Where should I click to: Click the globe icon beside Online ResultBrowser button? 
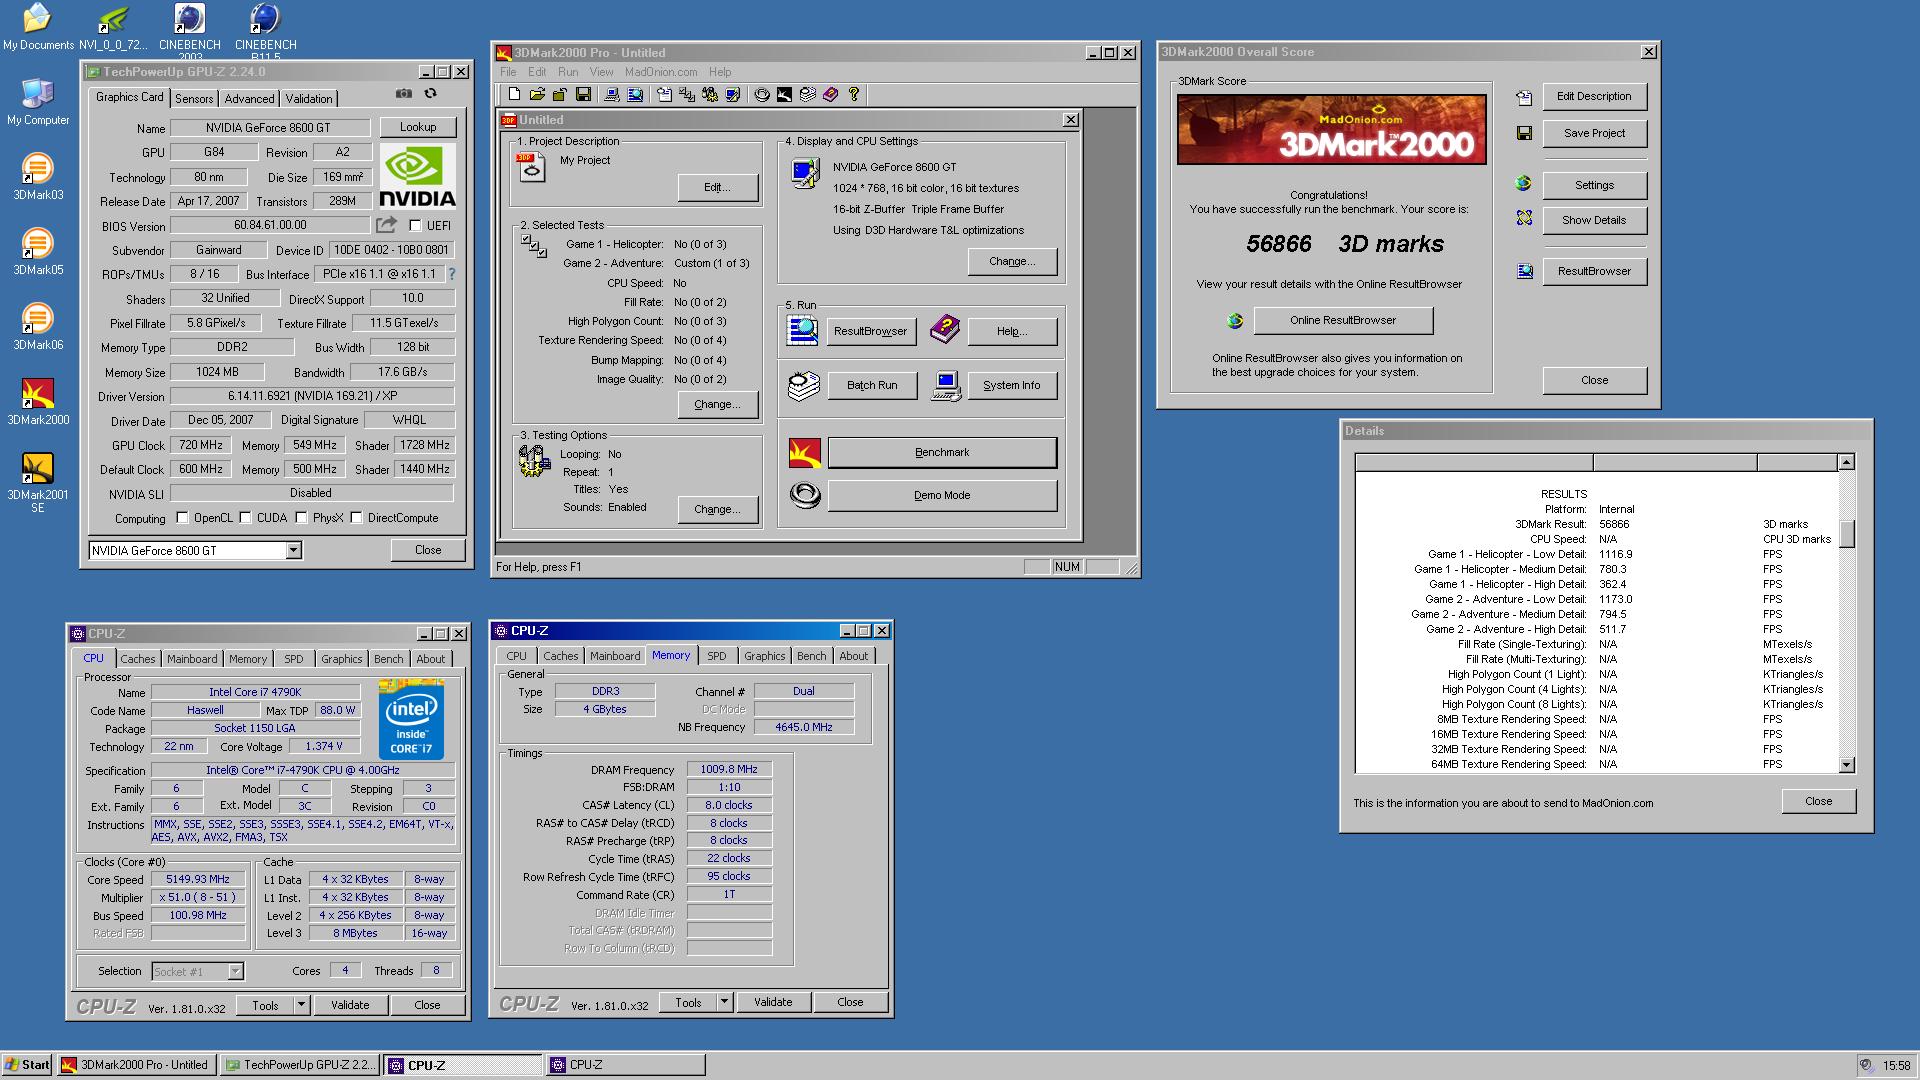click(1236, 321)
